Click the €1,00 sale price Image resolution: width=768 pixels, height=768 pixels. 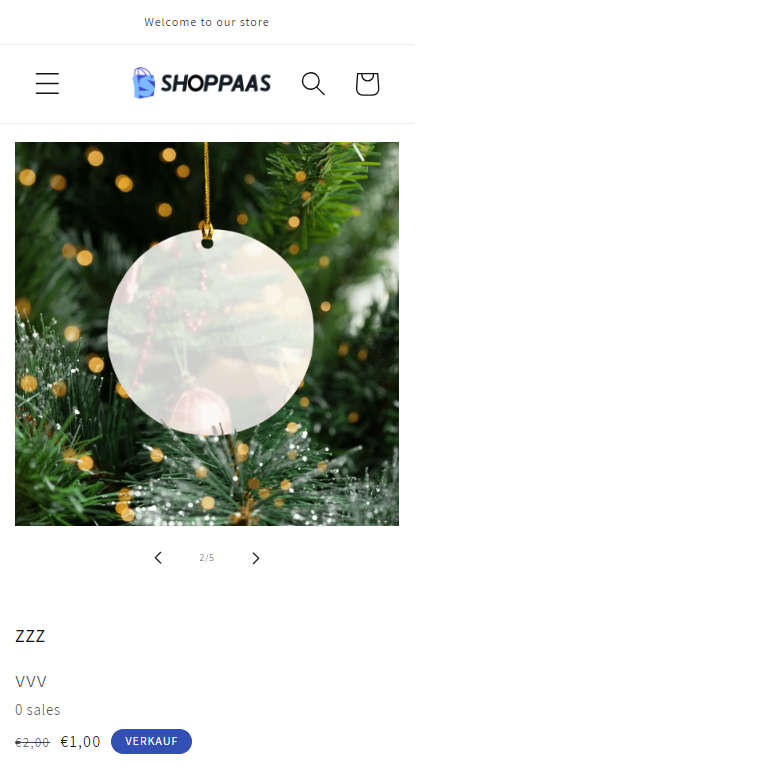[80, 742]
